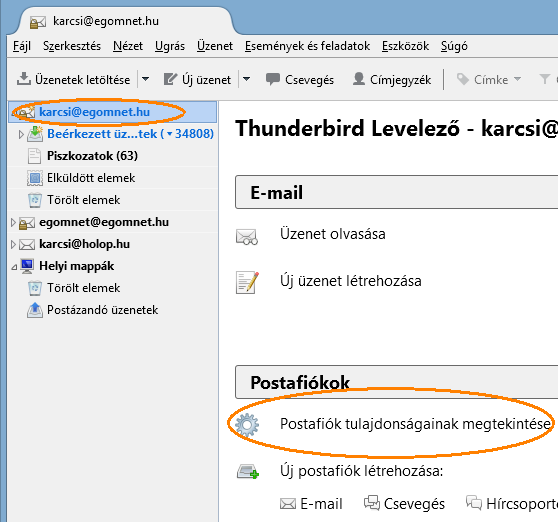Click the Postázandó üzenetek outbox icon
Screen dimensions: 558x522
click(35, 310)
